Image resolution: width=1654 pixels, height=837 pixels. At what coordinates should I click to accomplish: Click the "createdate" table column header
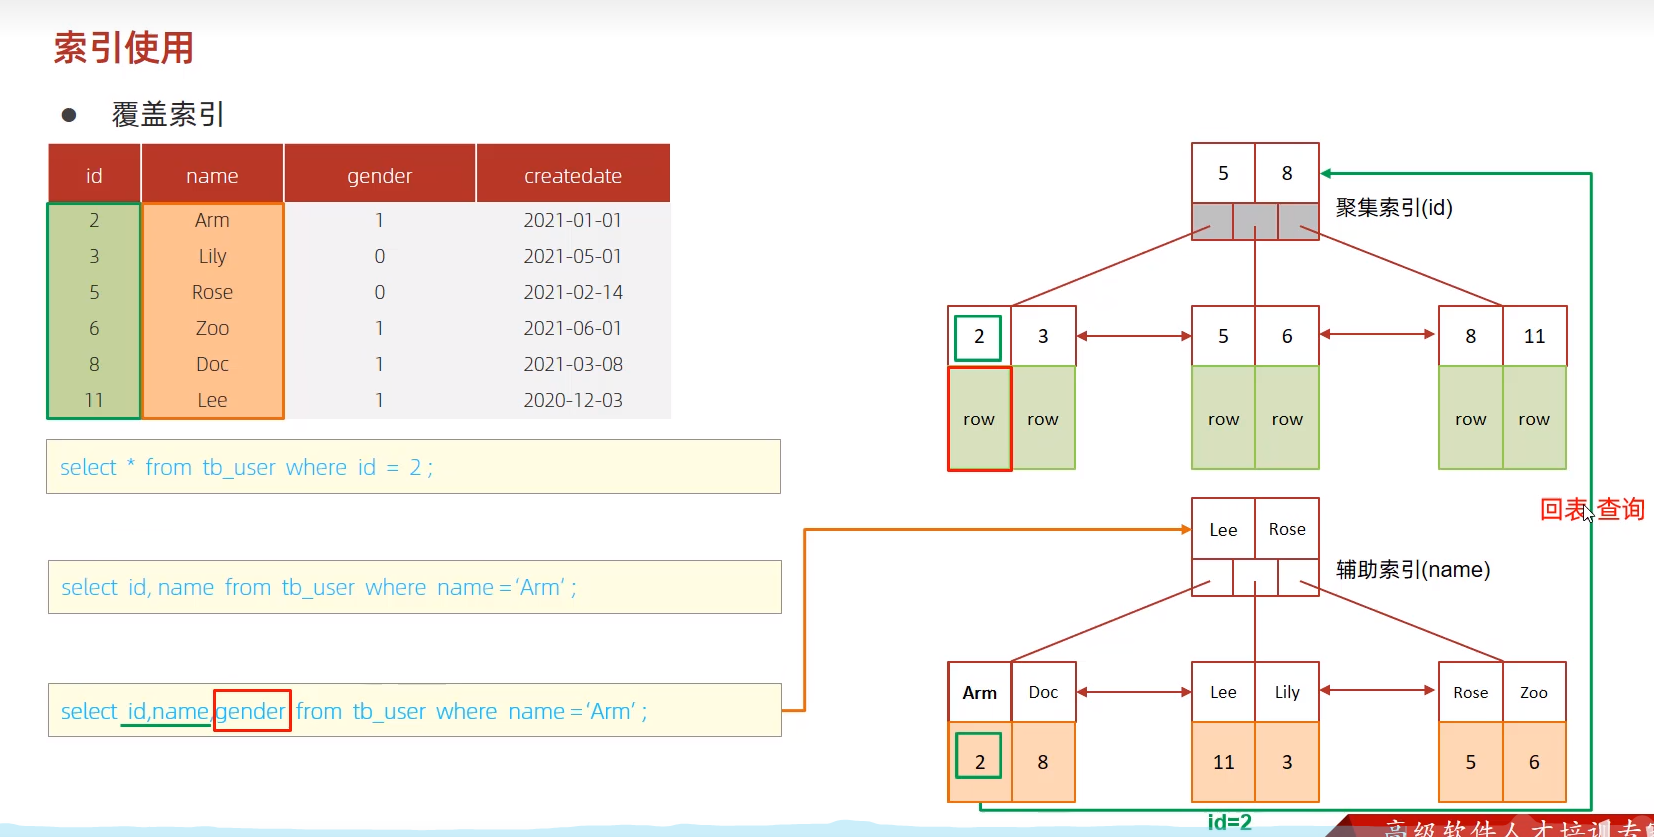coord(573,176)
